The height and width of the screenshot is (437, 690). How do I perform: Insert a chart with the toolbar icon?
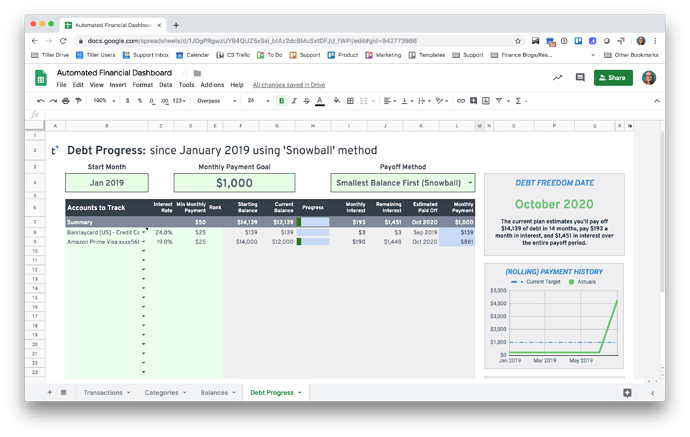486,101
